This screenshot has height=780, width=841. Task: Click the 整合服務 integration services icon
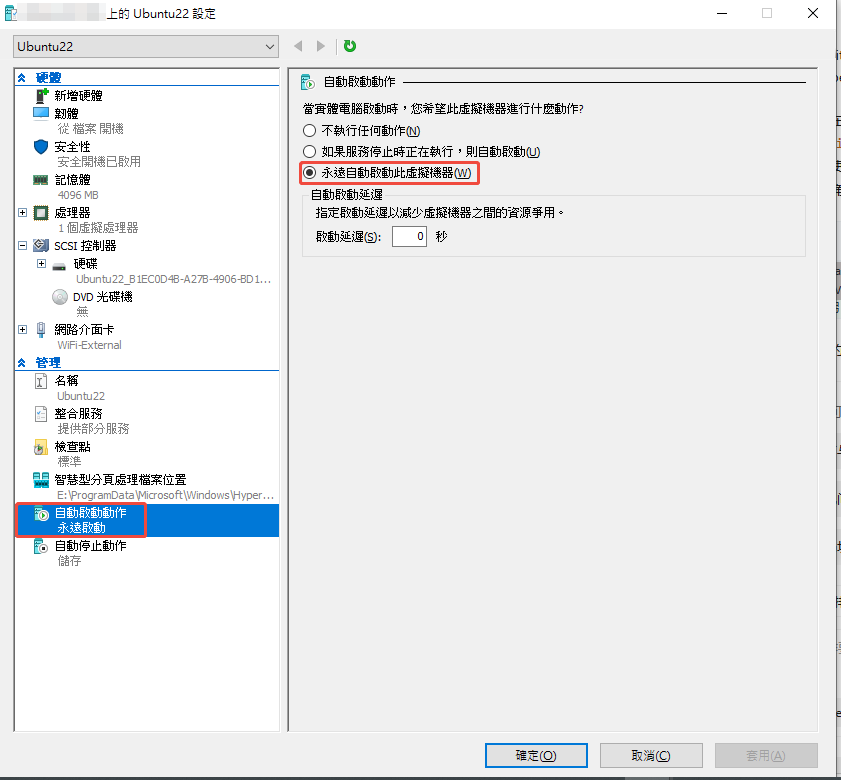41,414
